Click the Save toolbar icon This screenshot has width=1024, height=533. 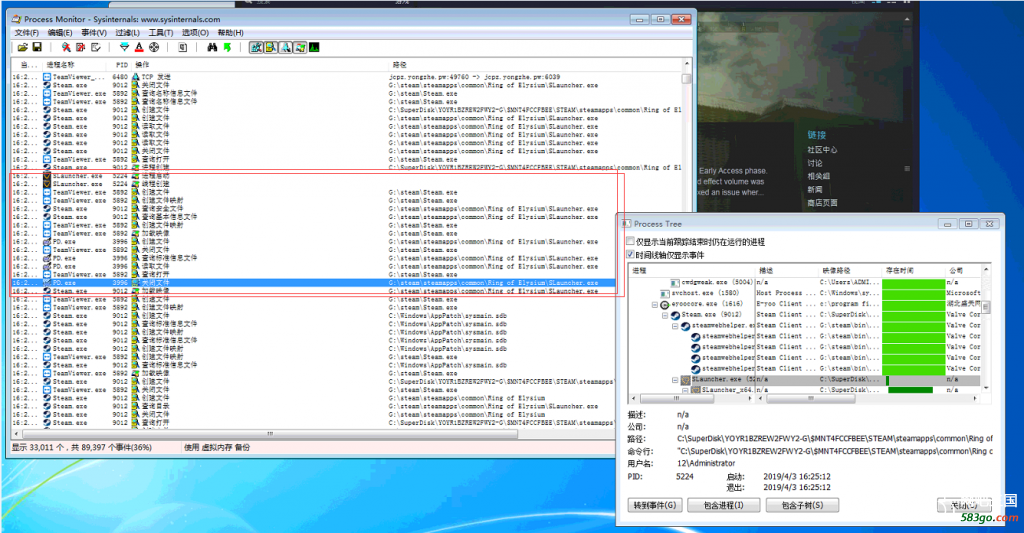pos(37,48)
